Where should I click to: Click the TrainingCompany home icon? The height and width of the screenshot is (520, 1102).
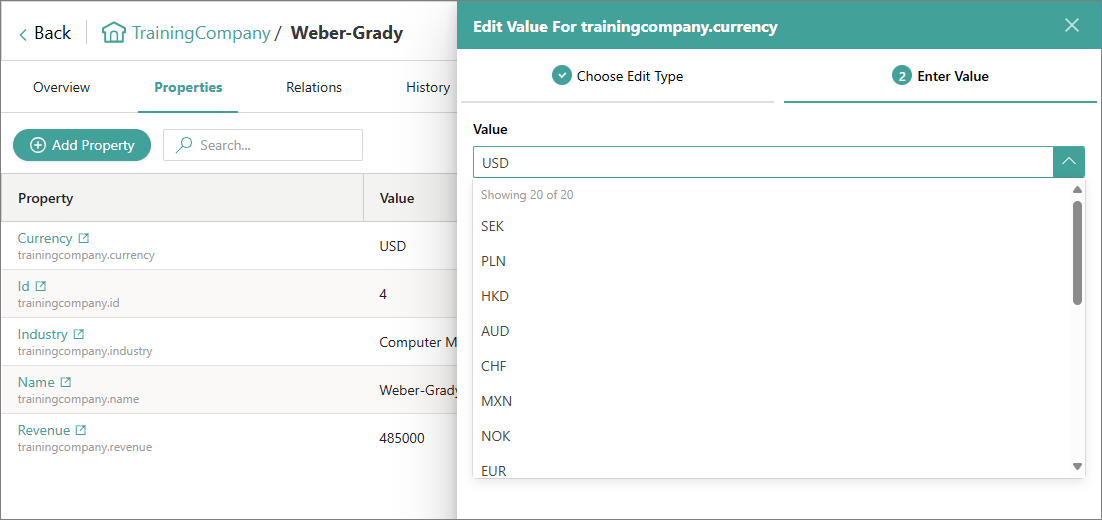point(113,32)
